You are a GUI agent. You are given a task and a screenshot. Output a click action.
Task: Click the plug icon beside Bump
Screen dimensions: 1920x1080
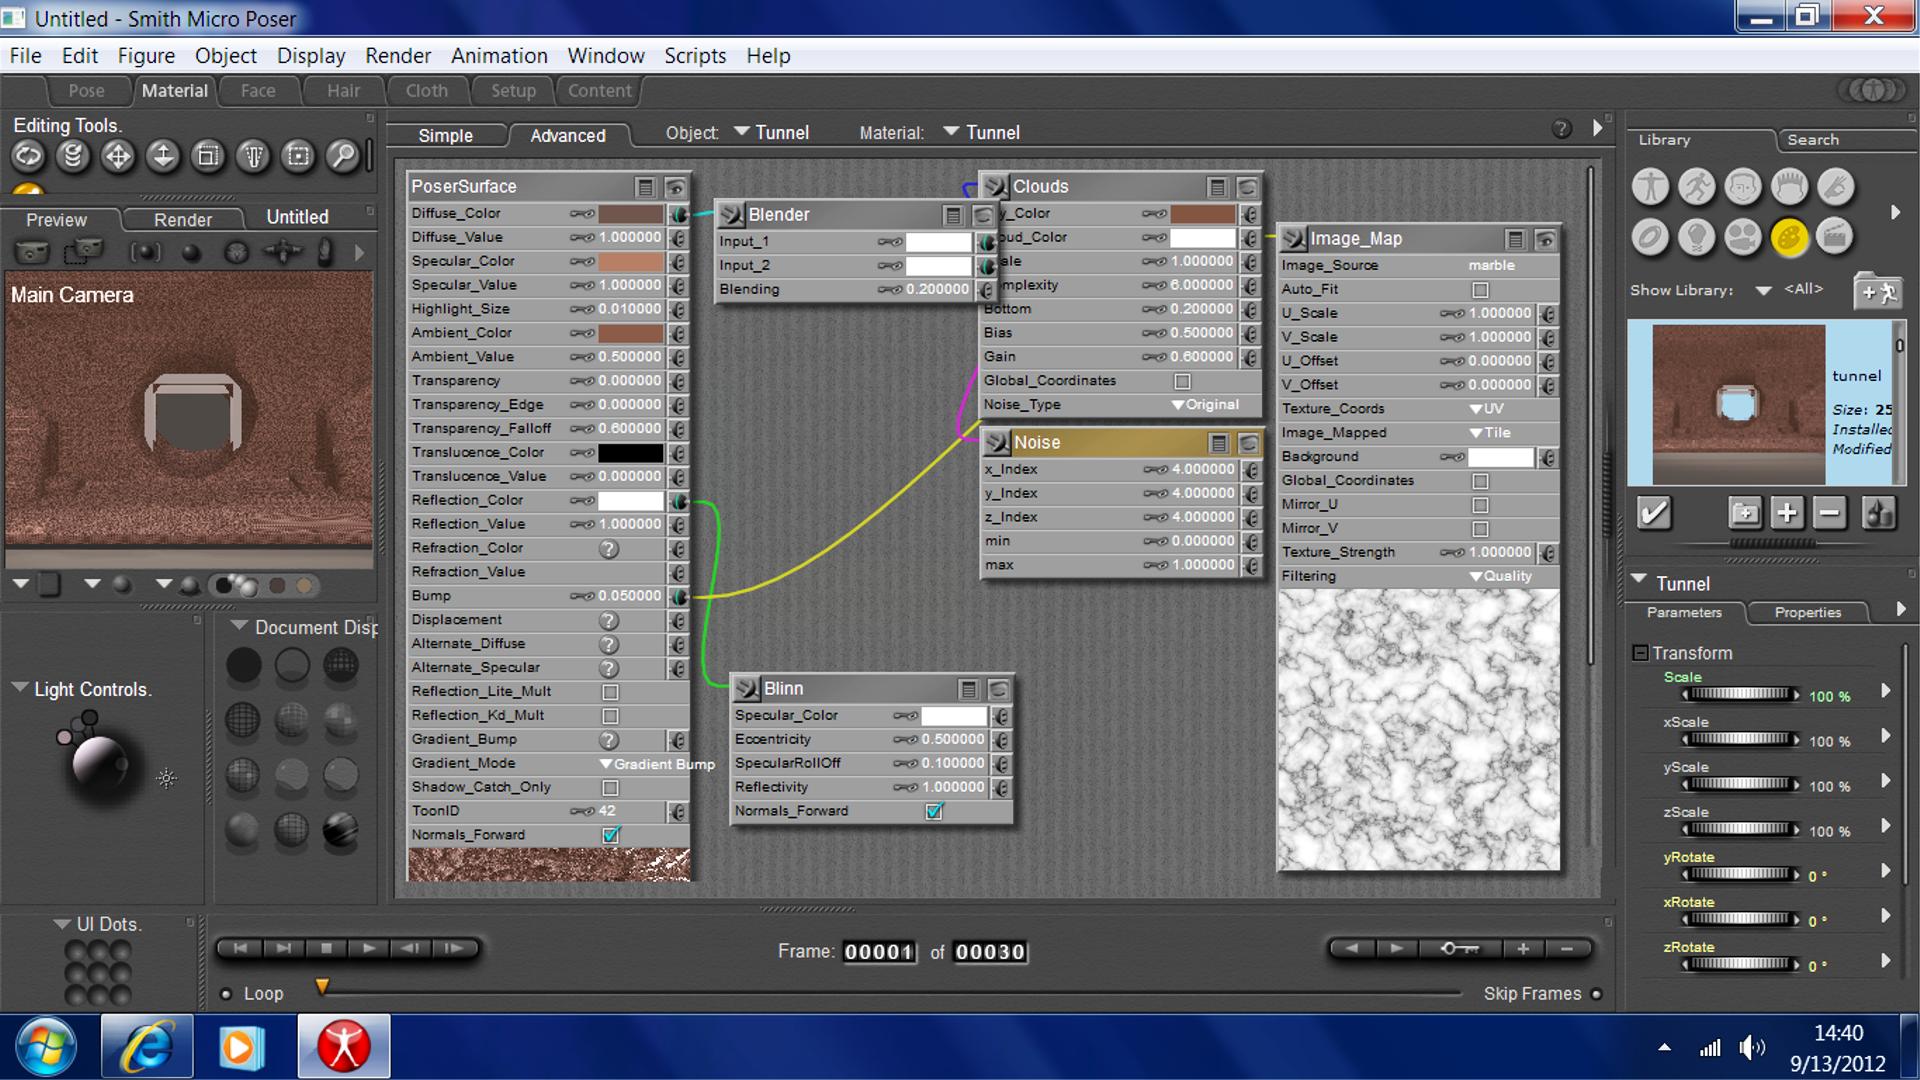(679, 596)
